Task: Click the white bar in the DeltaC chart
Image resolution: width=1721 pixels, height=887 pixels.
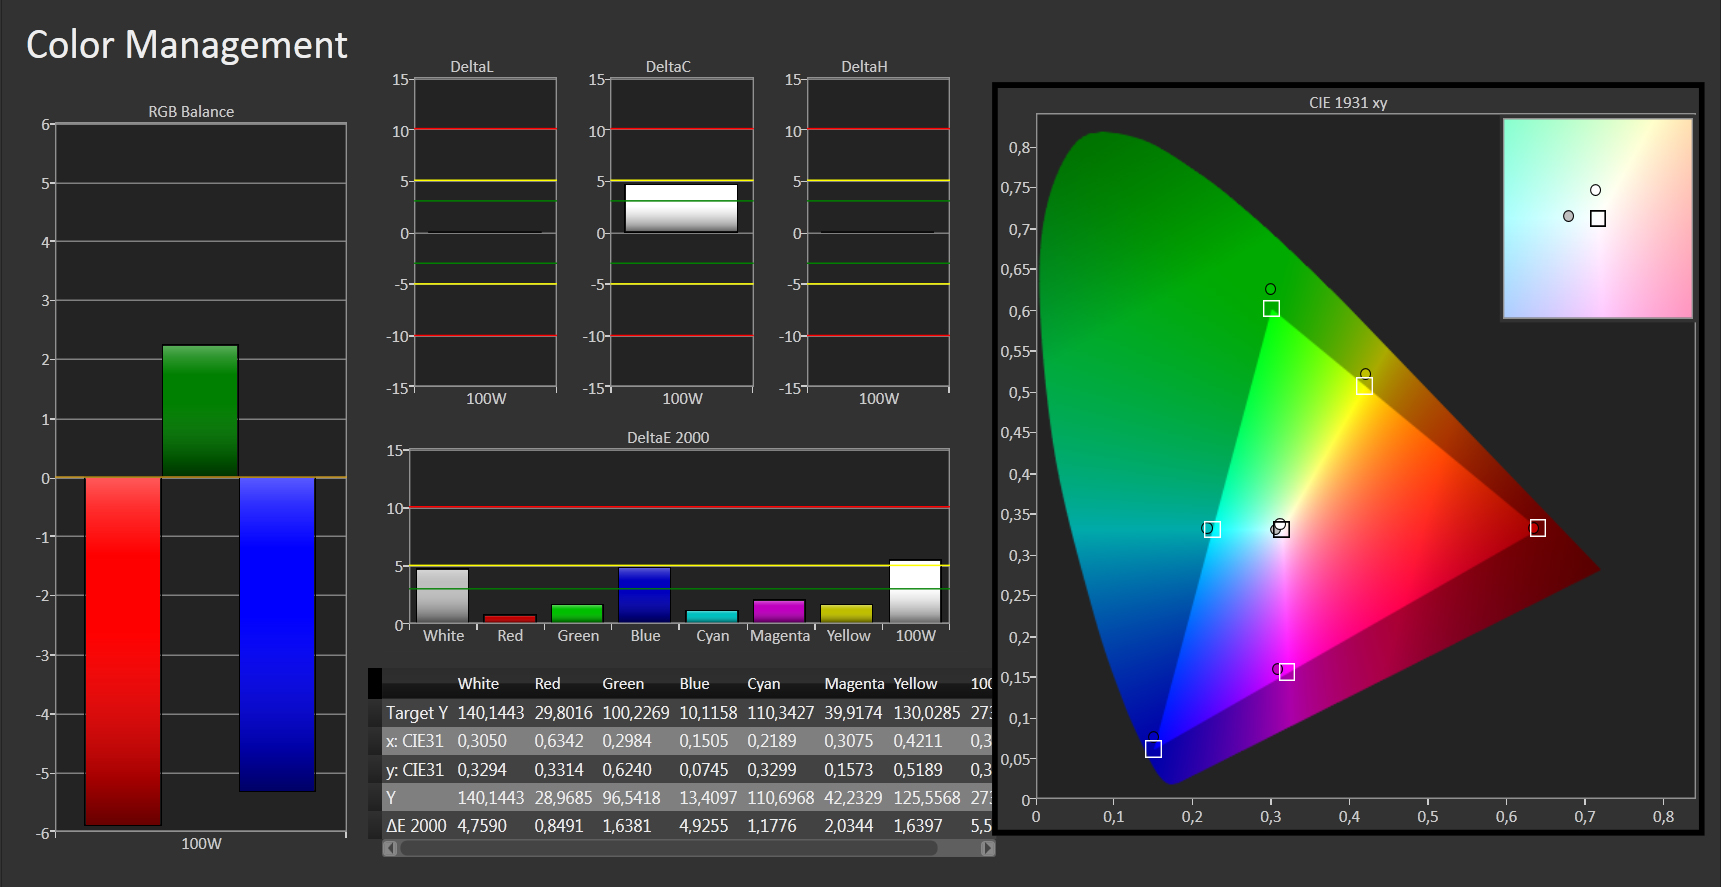Action: coord(681,208)
